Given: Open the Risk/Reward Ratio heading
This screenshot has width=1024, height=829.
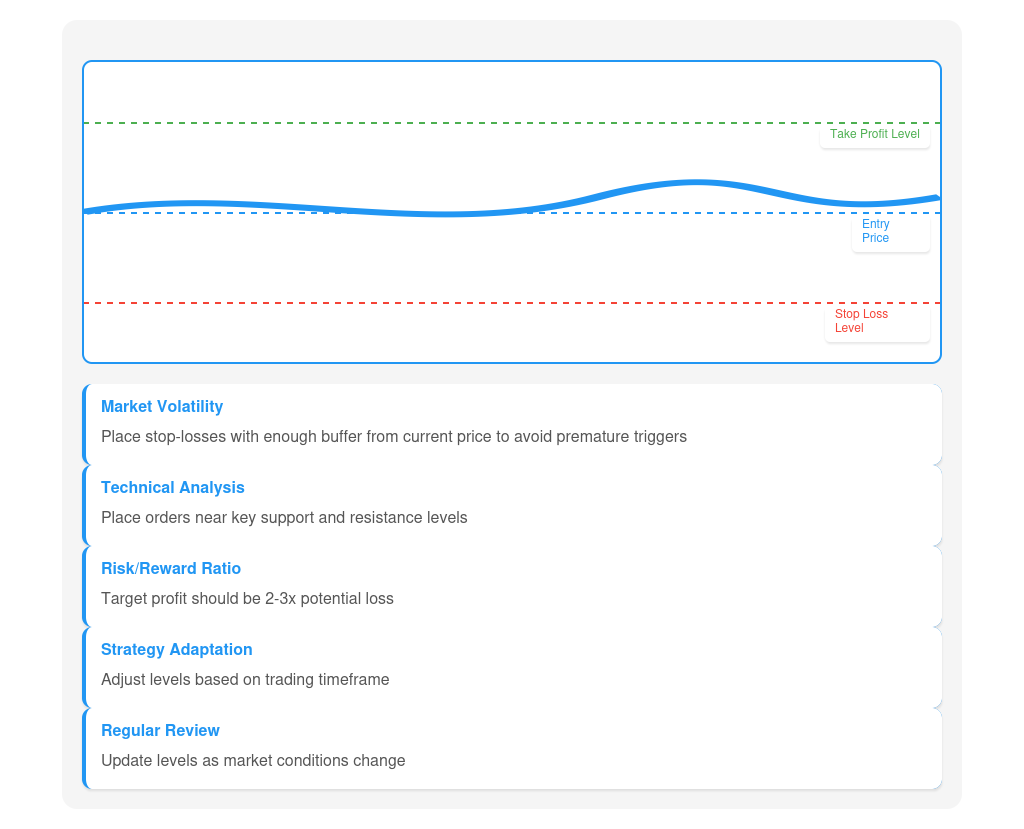Looking at the screenshot, I should [171, 569].
